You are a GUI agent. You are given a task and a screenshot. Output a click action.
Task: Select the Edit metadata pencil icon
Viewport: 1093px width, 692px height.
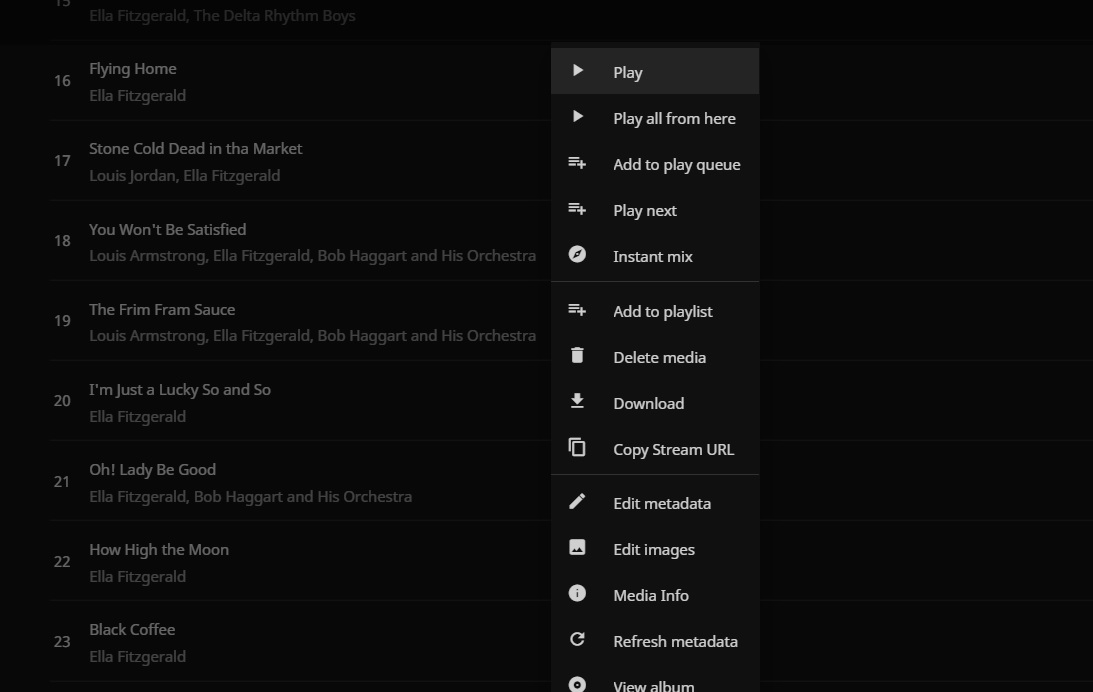[577, 501]
